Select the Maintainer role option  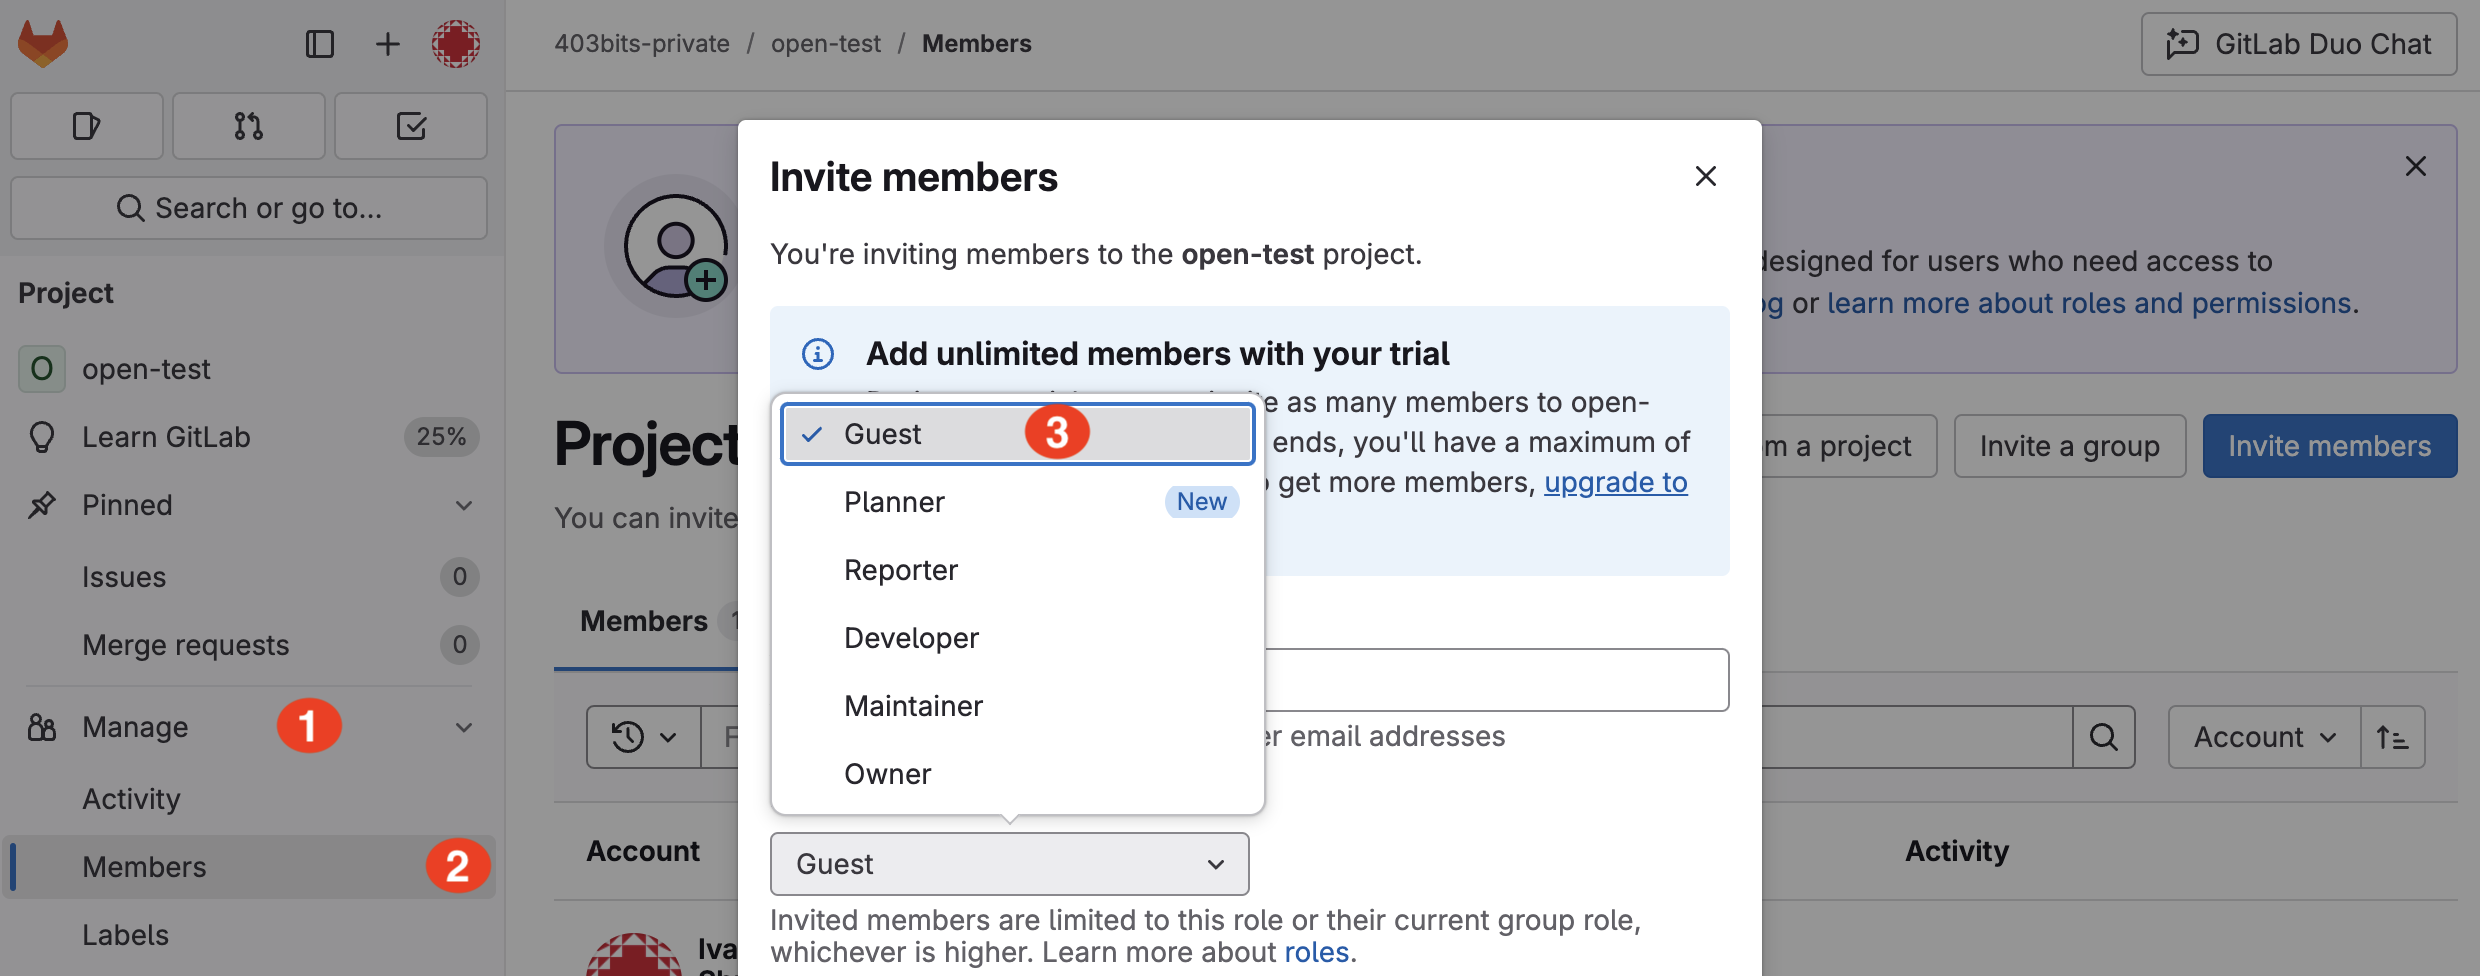click(x=1018, y=706)
